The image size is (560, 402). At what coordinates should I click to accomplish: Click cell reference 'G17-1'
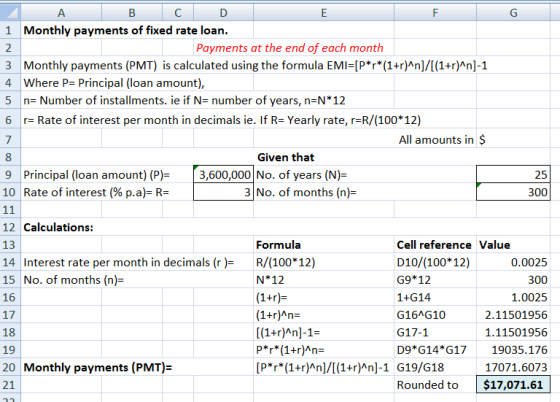coord(412,332)
